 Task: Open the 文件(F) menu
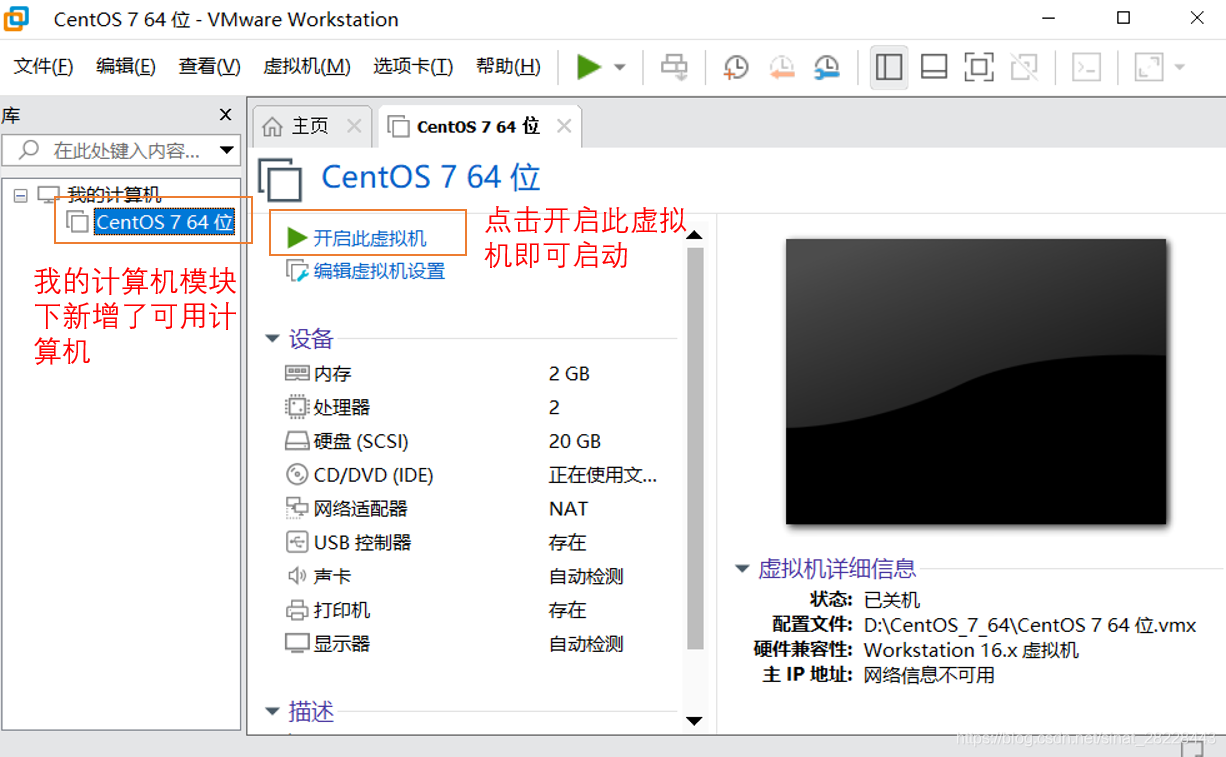(44, 66)
